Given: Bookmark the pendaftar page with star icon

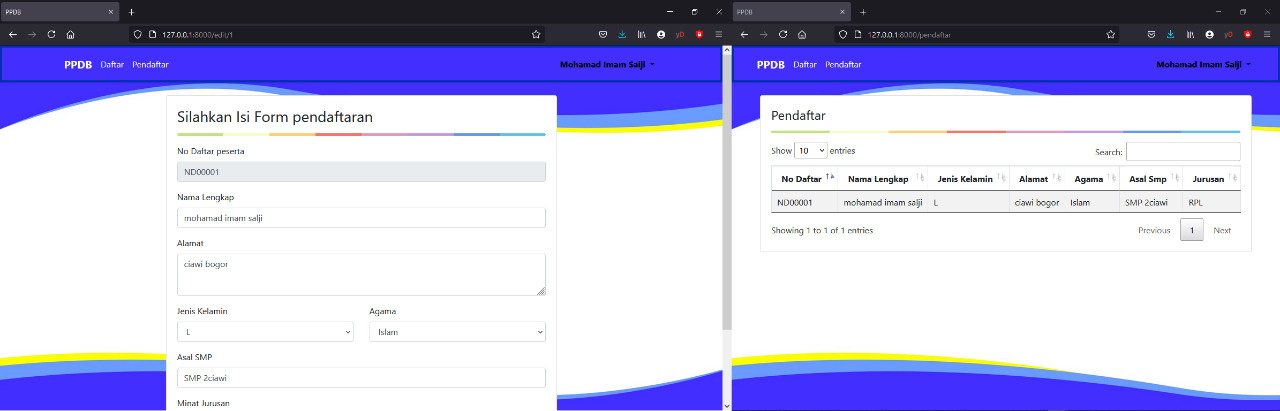Looking at the screenshot, I should 1110,34.
